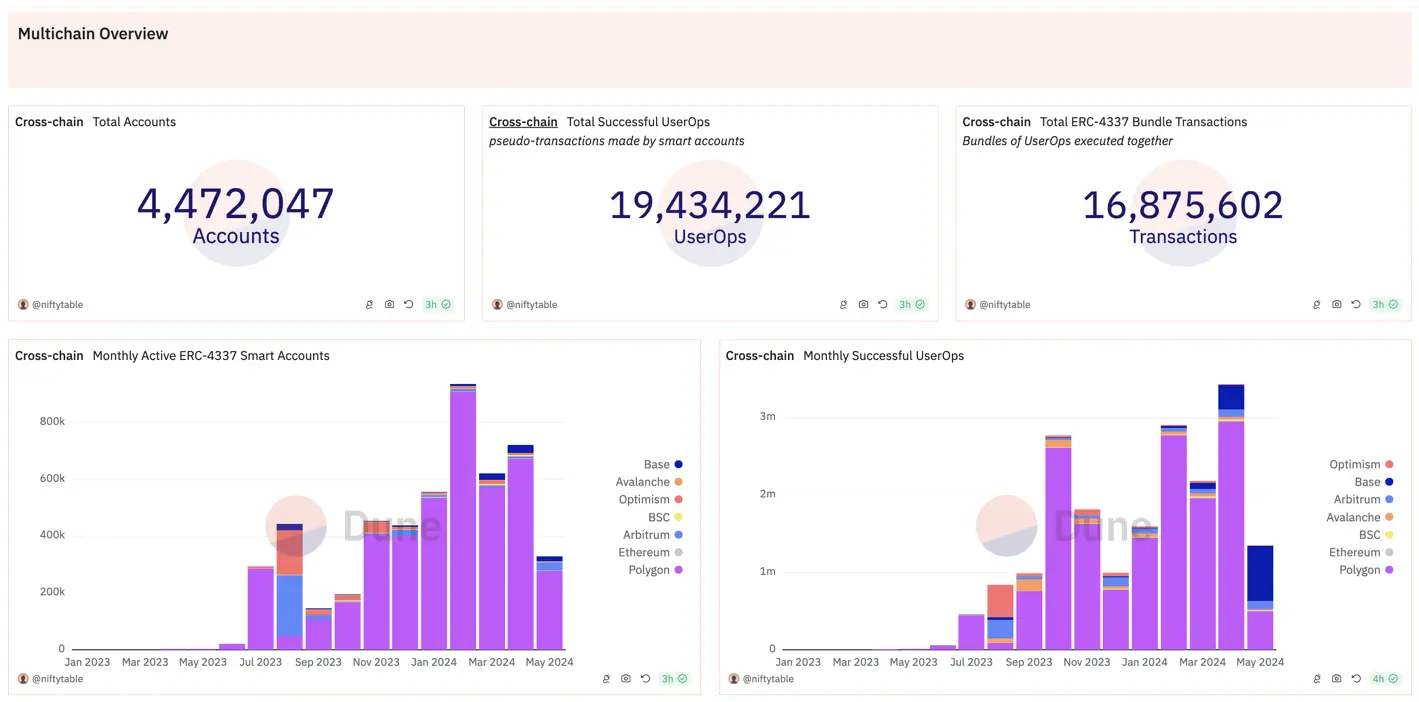The width and height of the screenshot is (1419, 702).
Task: Refresh the Total Accounts card query
Action: point(408,304)
